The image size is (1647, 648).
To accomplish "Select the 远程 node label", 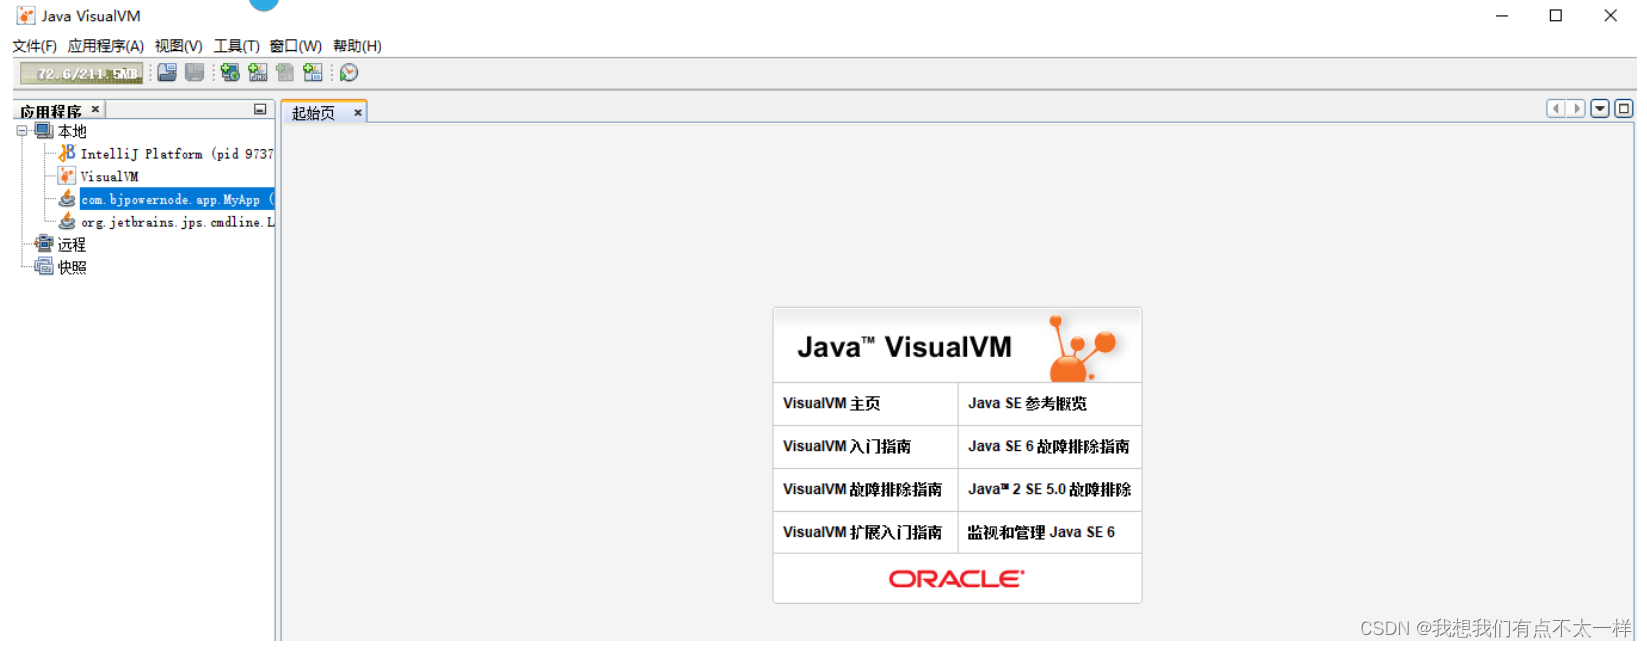I will 72,245.
